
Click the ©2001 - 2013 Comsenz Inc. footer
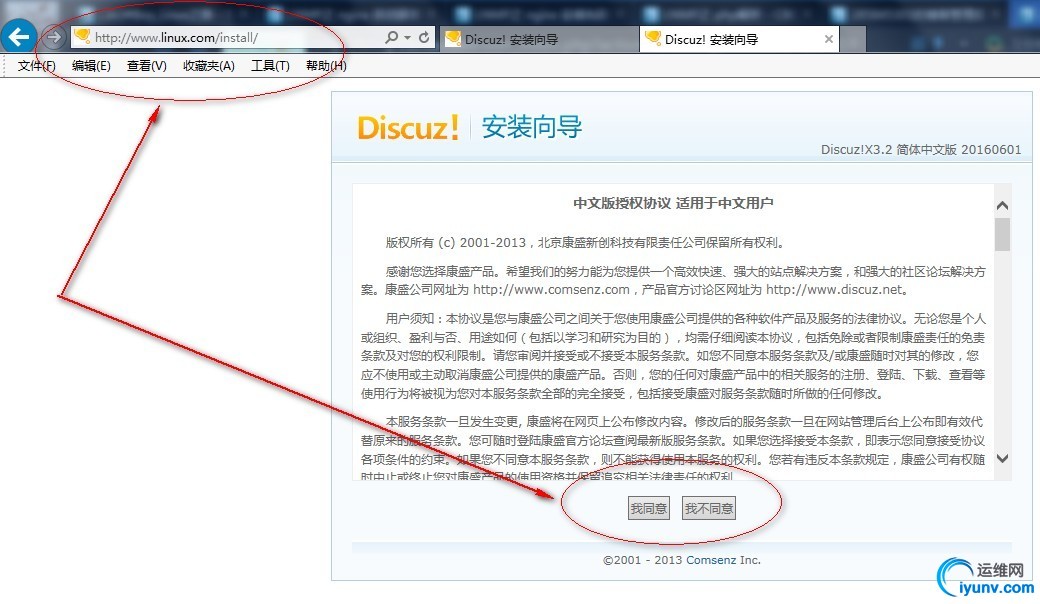pos(682,560)
